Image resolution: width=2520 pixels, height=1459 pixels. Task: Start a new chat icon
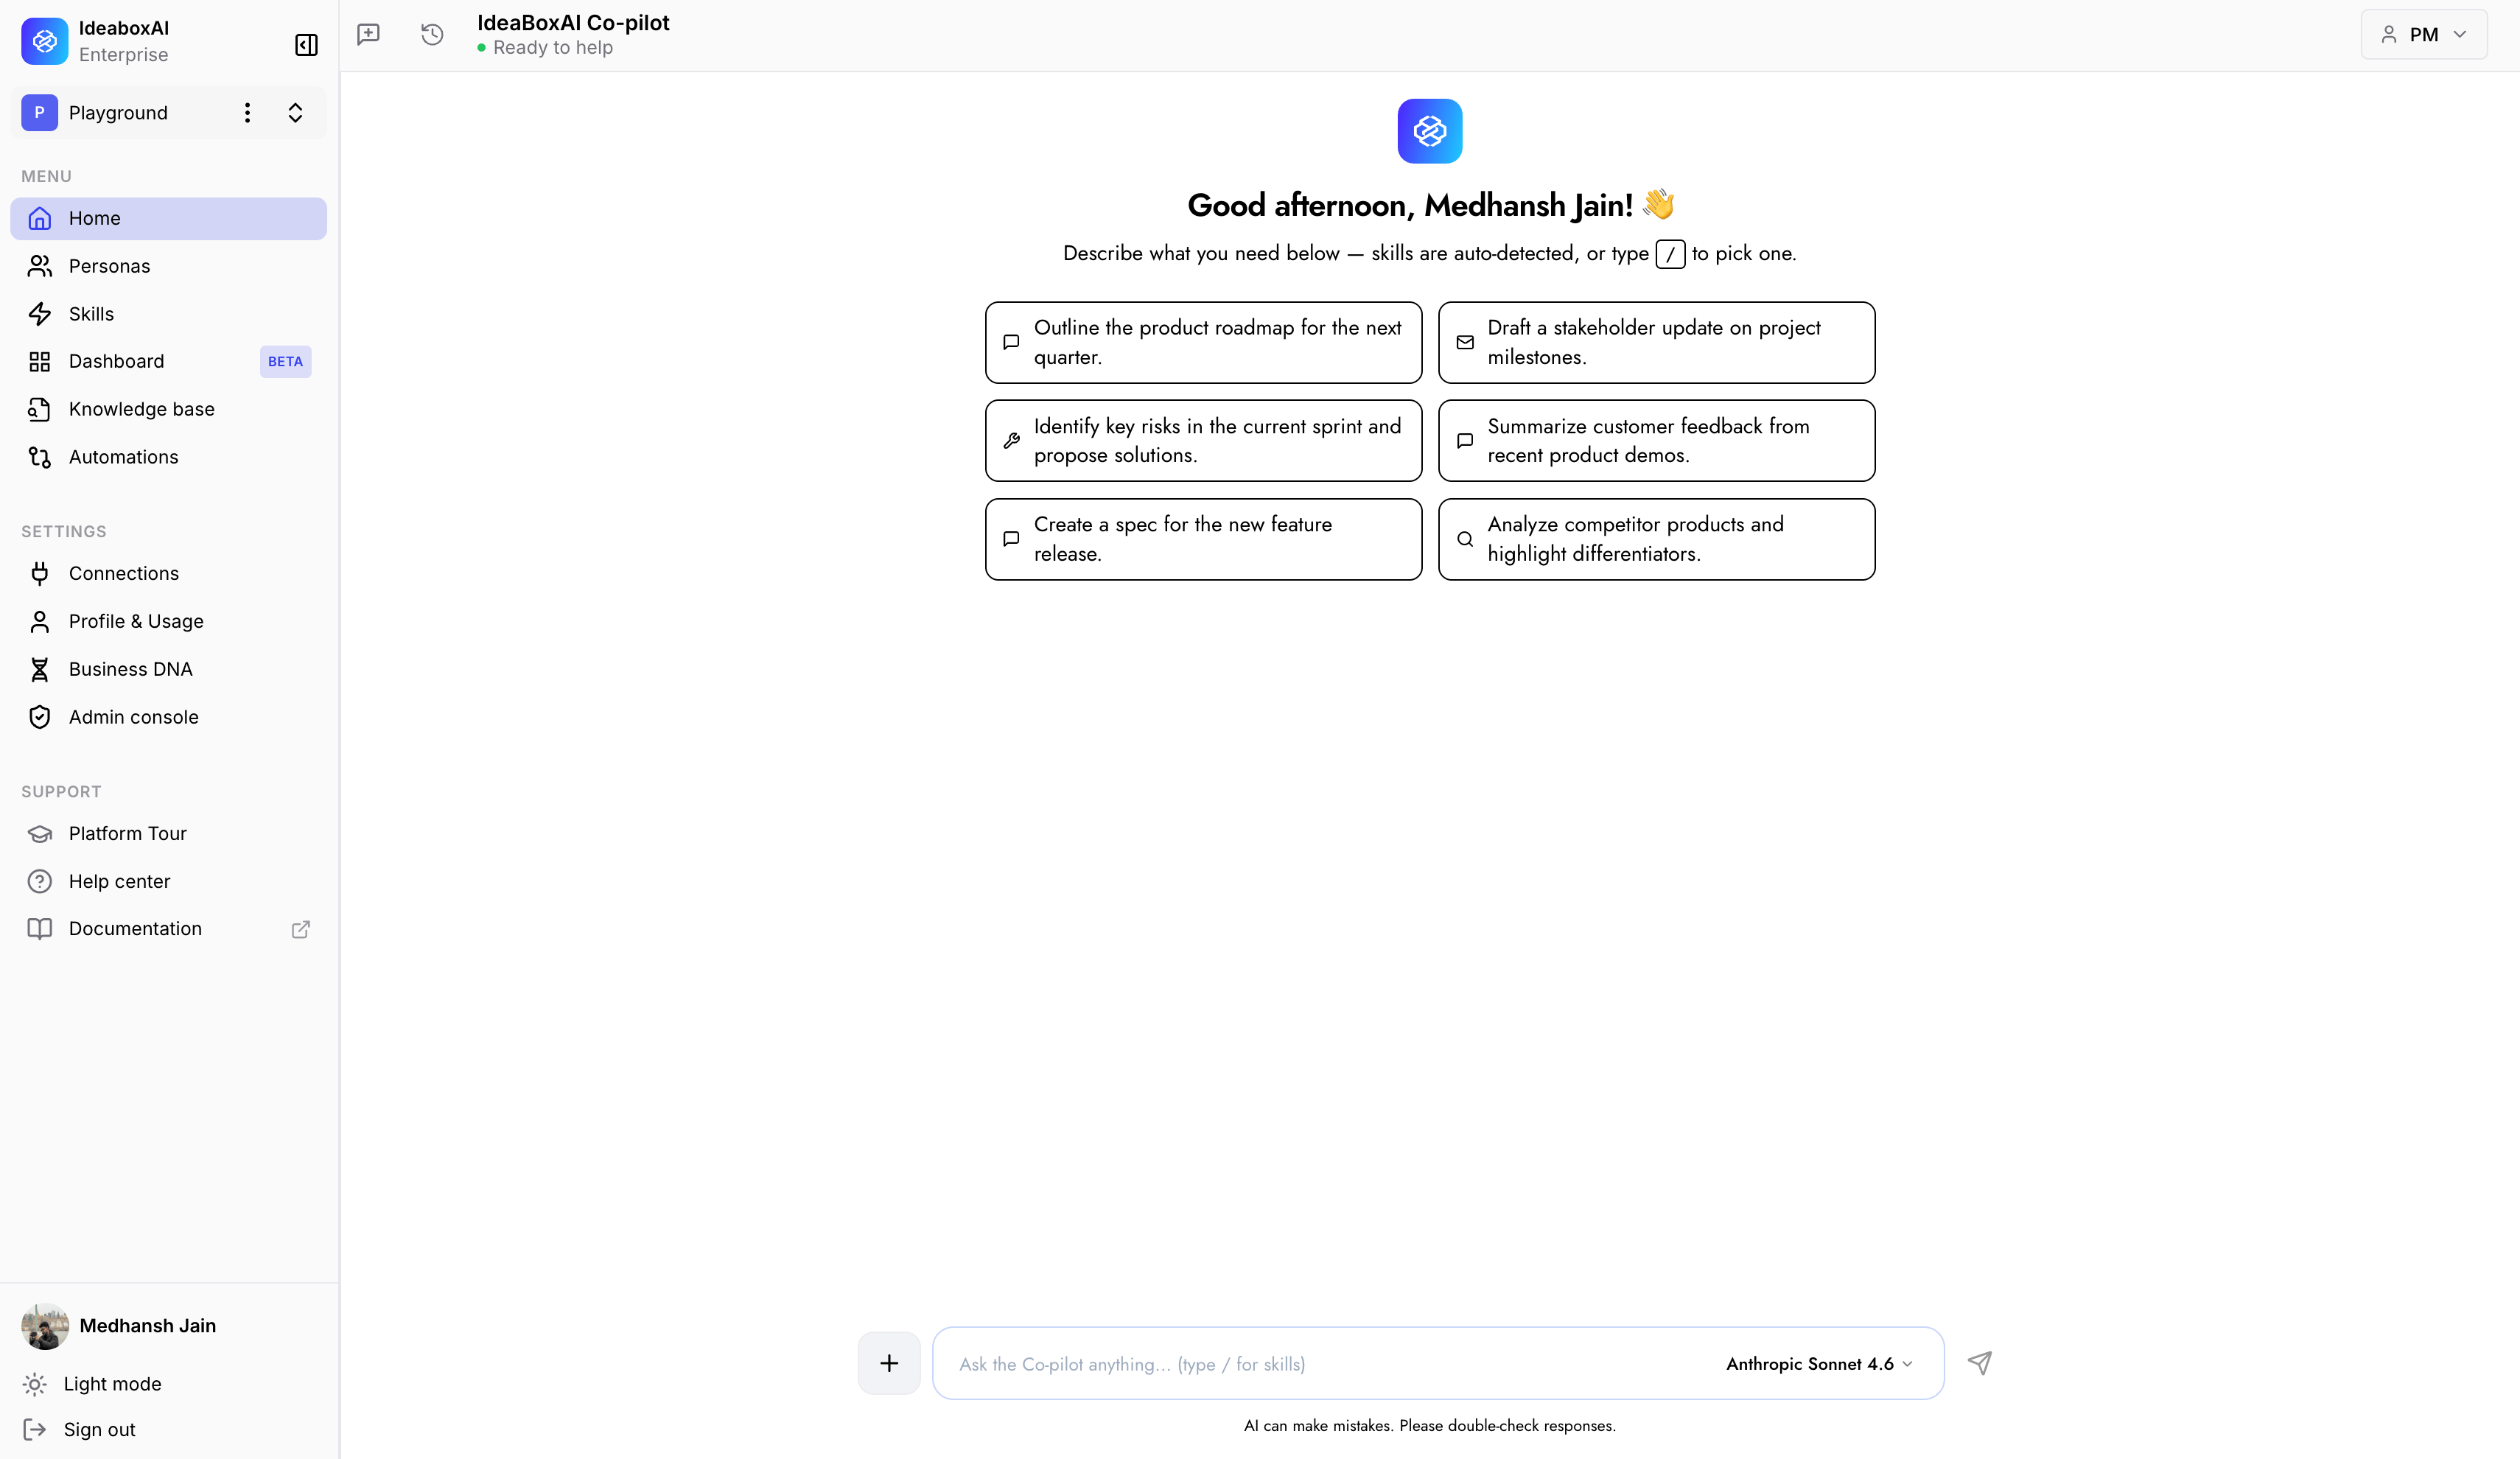369,35
